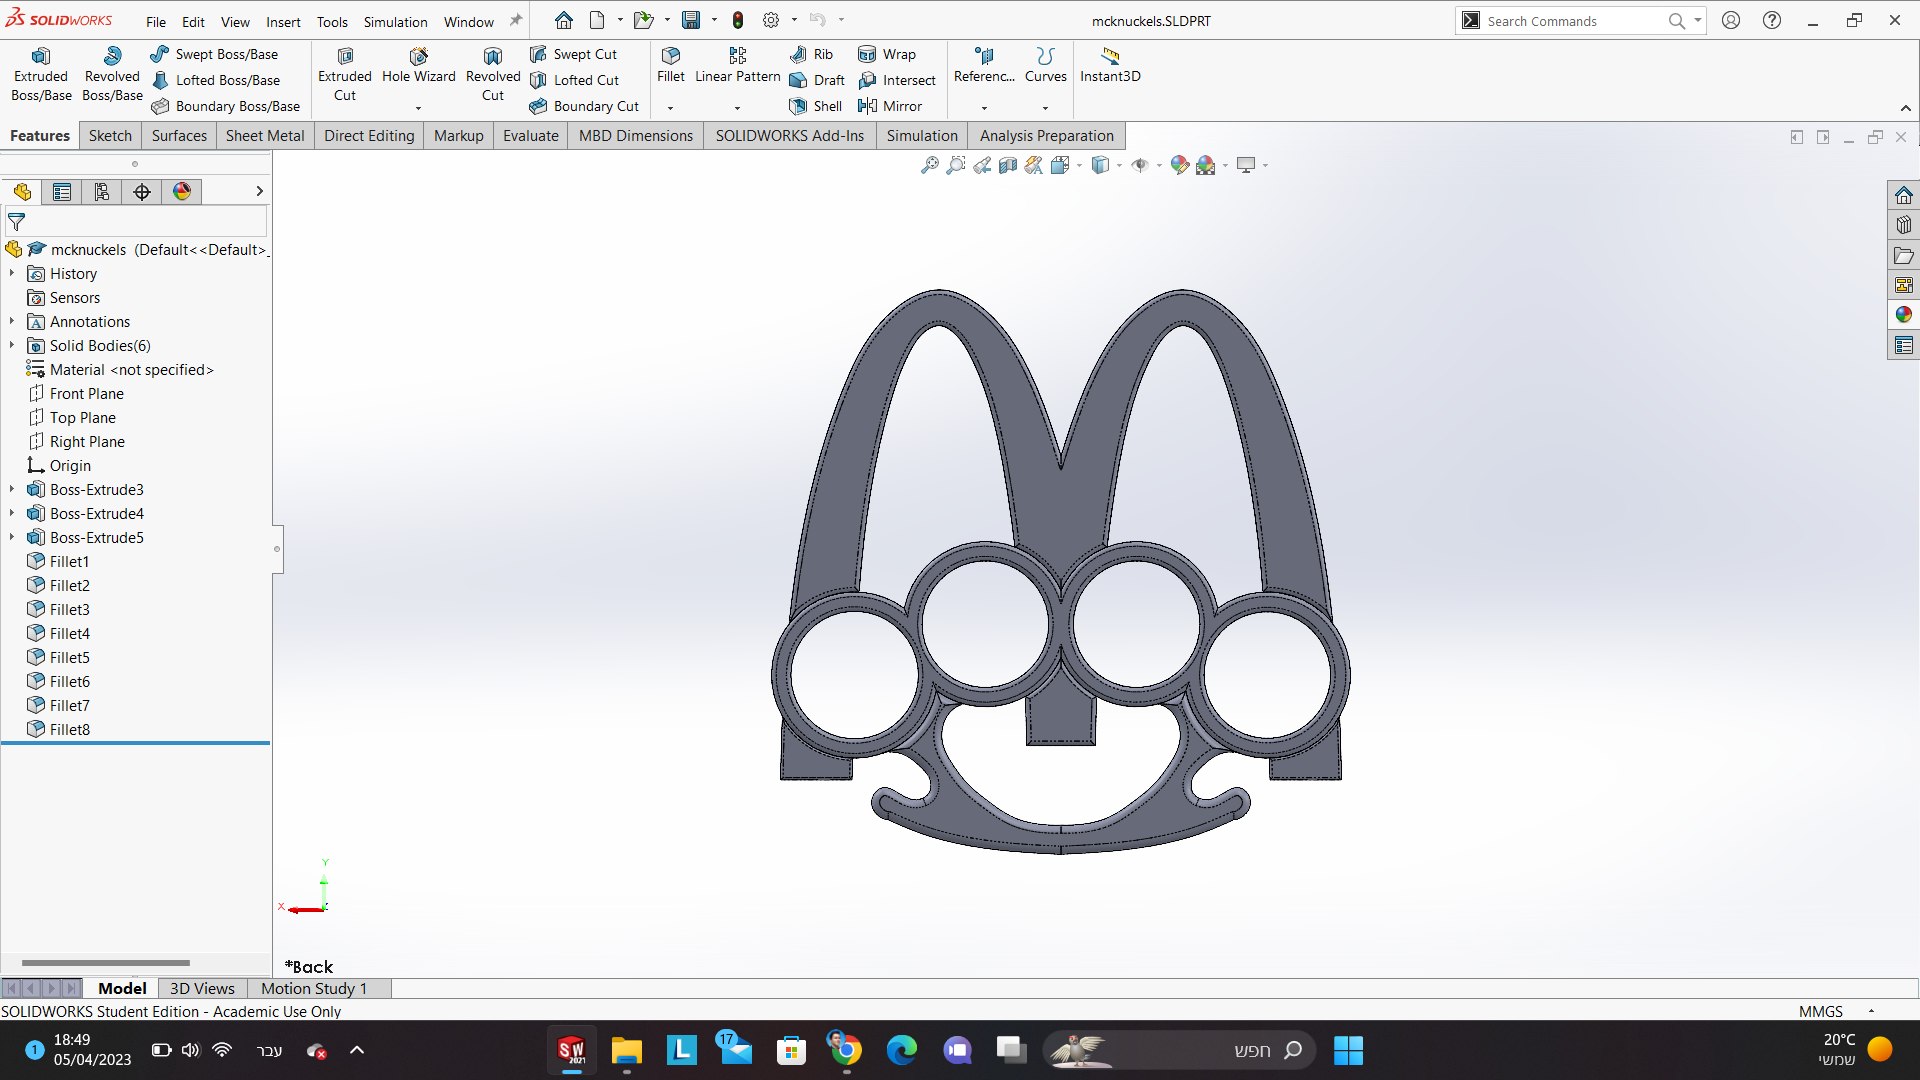This screenshot has width=1920, height=1080.
Task: Select the Revolved Boss/Base tool
Action: [112, 74]
